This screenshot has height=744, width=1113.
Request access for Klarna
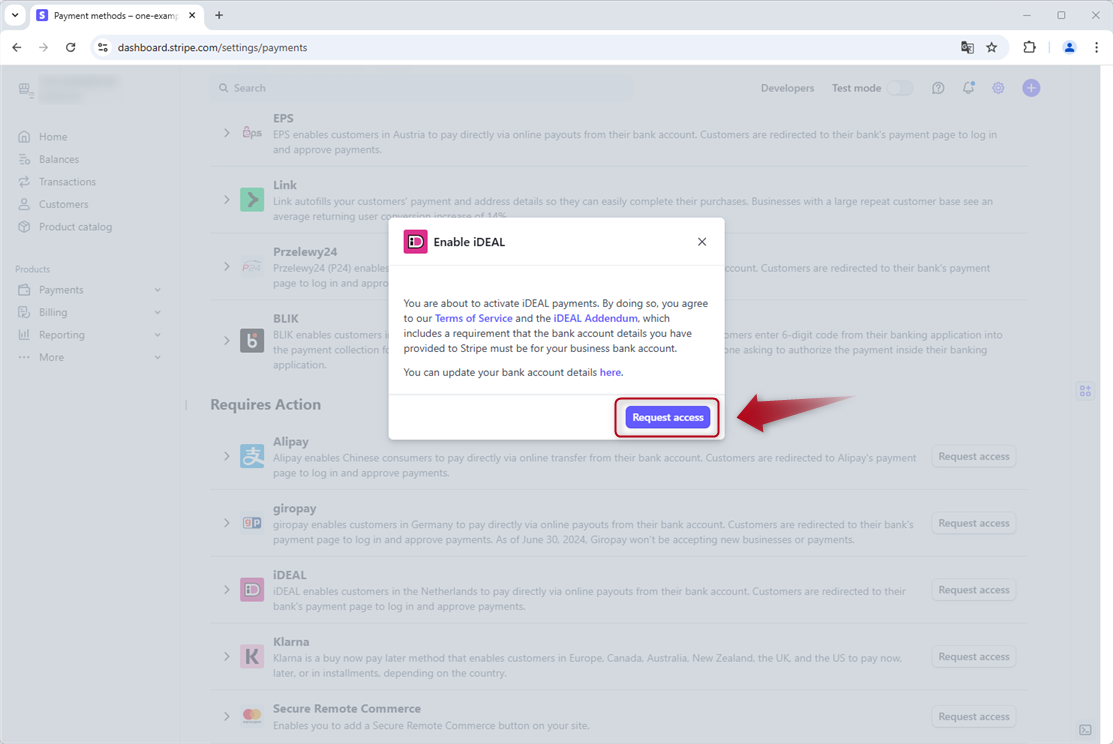pyautogui.click(x=974, y=657)
